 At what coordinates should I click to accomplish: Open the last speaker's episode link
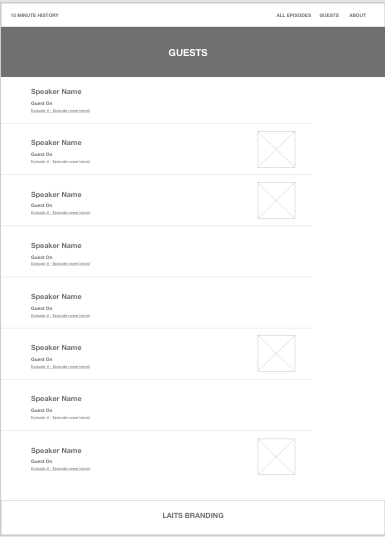[x=60, y=469]
